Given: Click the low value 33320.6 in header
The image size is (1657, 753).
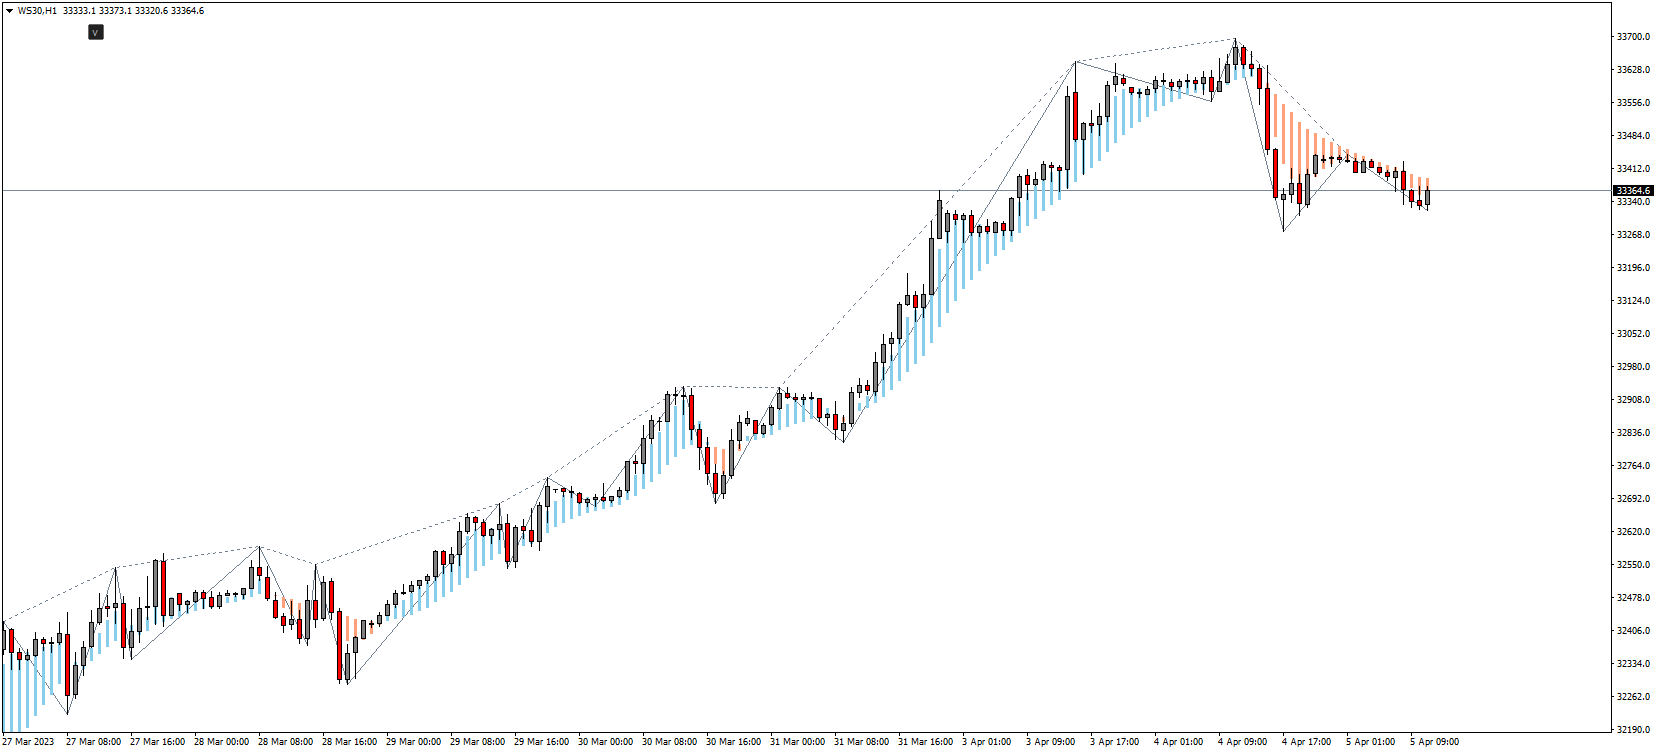Looking at the screenshot, I should click(x=151, y=11).
